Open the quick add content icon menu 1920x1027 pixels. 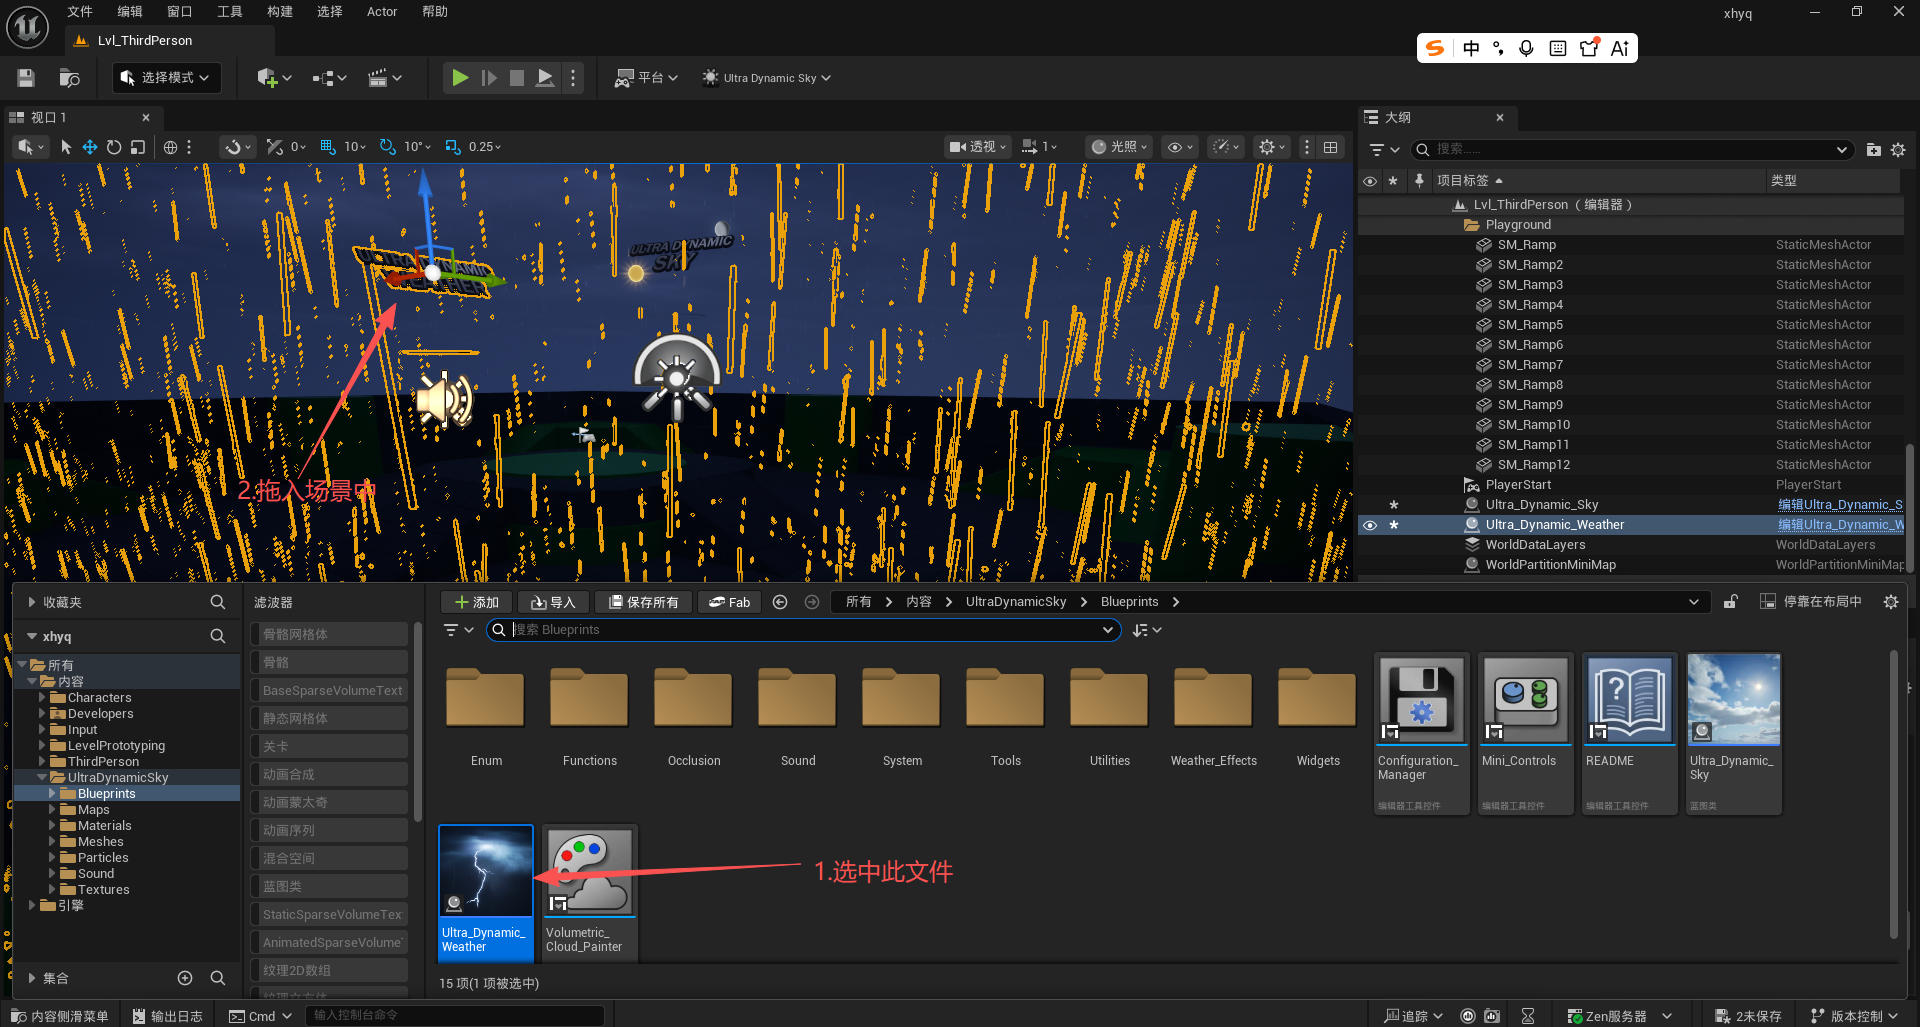[274, 78]
